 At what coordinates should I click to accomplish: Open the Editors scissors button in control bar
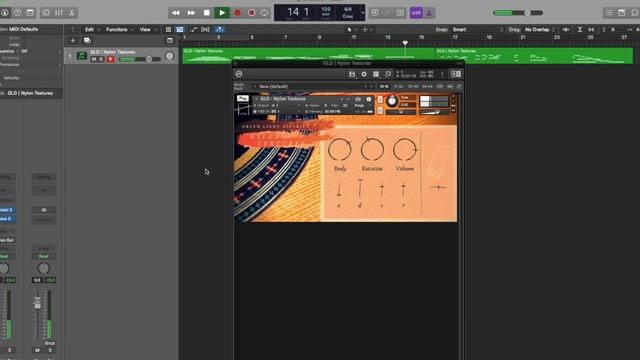point(72,13)
